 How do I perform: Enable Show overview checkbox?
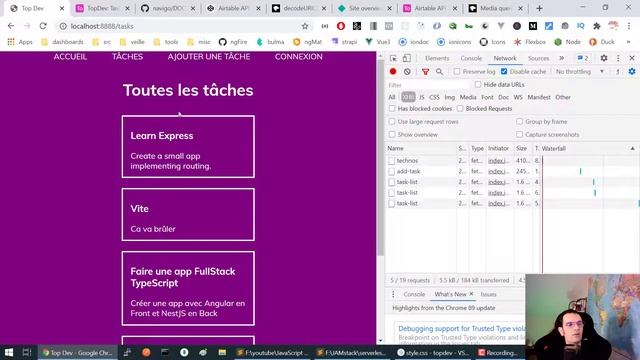392,134
